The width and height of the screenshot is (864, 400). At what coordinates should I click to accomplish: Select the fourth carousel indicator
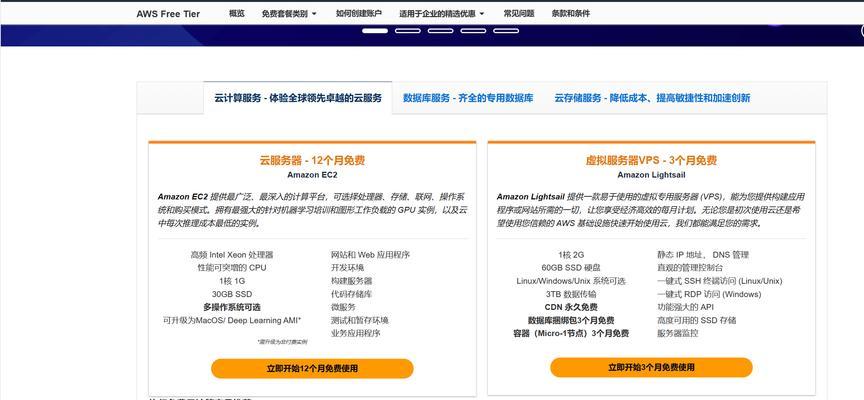[473, 31]
